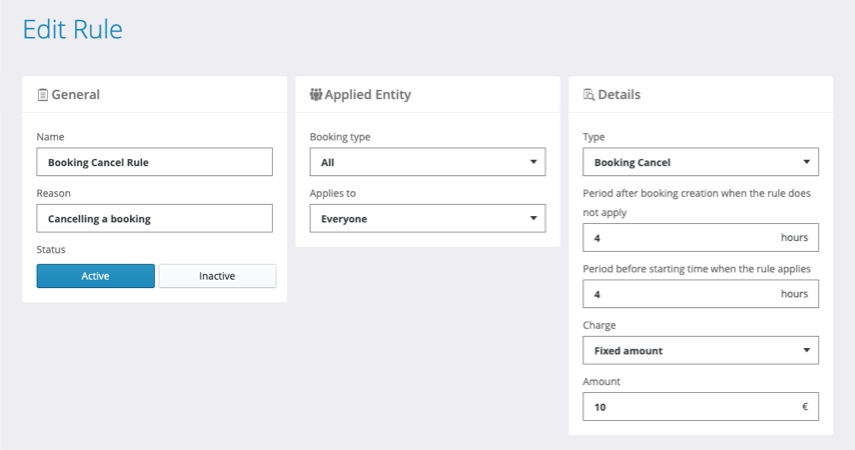Click the Reason text field
Viewport: 855px width, 450px height.
pyautogui.click(x=154, y=218)
